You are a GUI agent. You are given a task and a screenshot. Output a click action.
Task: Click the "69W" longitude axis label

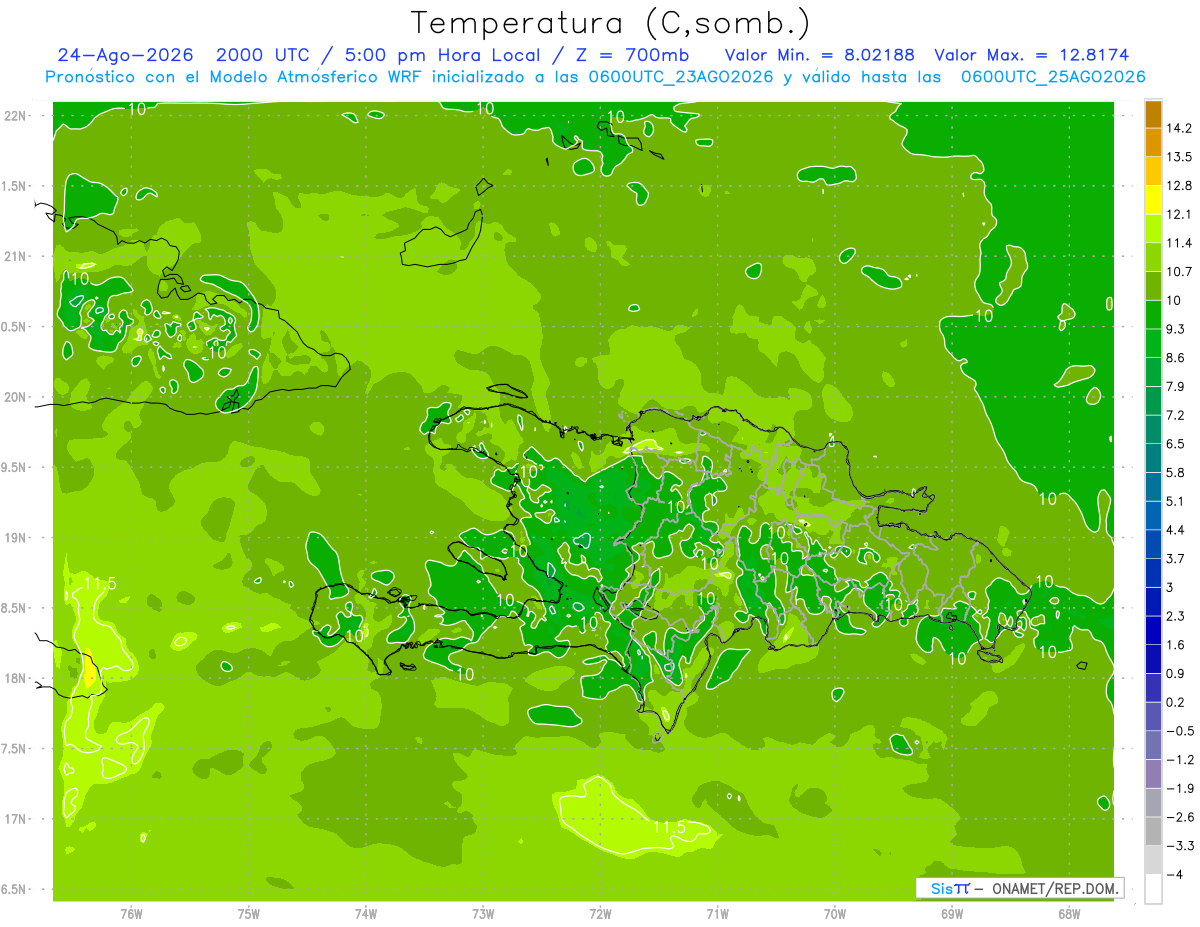pos(952,913)
